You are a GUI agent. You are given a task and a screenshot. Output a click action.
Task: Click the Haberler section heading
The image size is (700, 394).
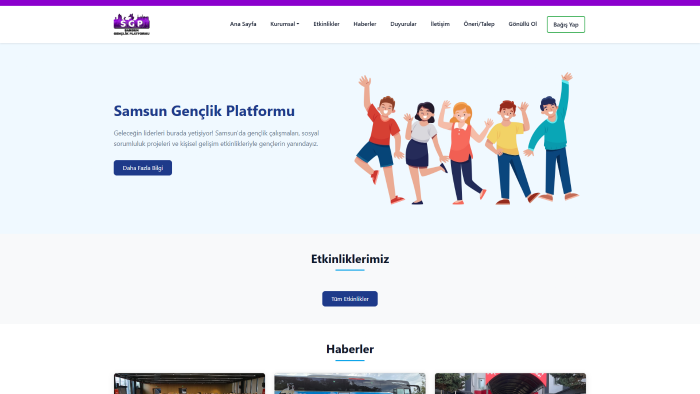point(350,349)
